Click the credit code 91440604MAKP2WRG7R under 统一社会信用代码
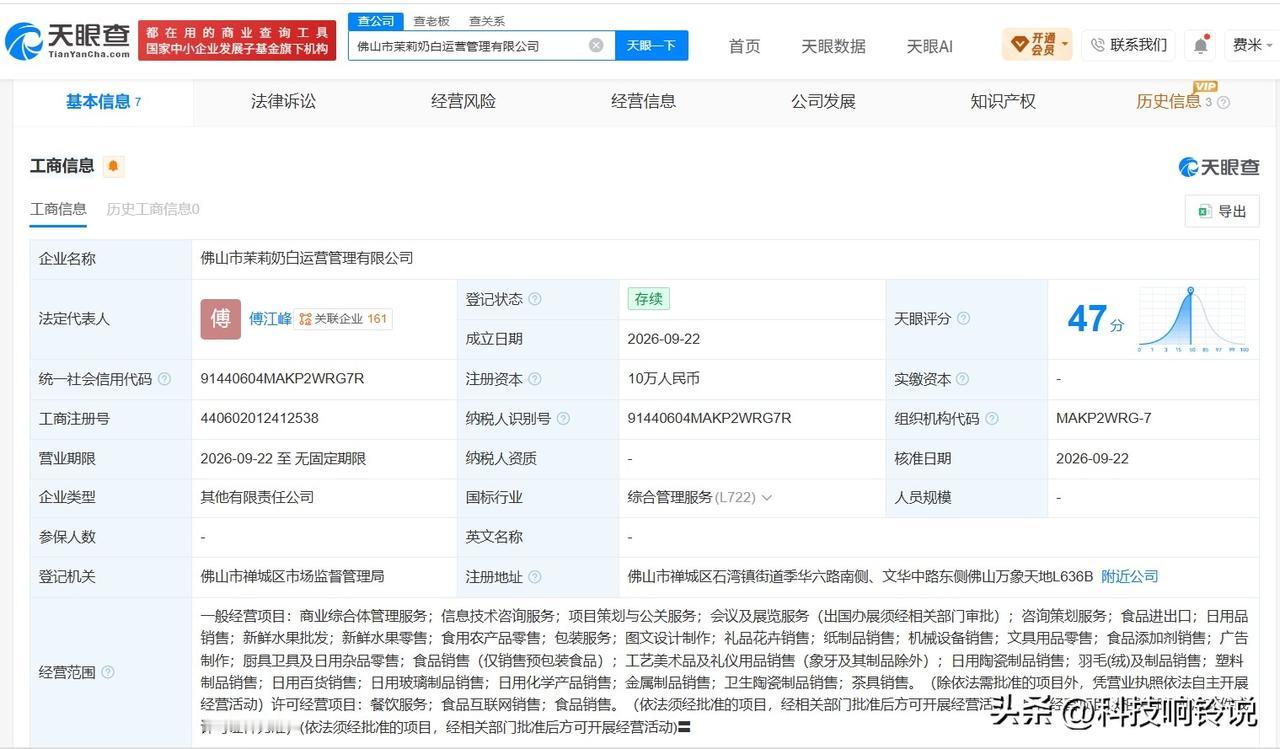This screenshot has height=749, width=1280. (x=282, y=379)
